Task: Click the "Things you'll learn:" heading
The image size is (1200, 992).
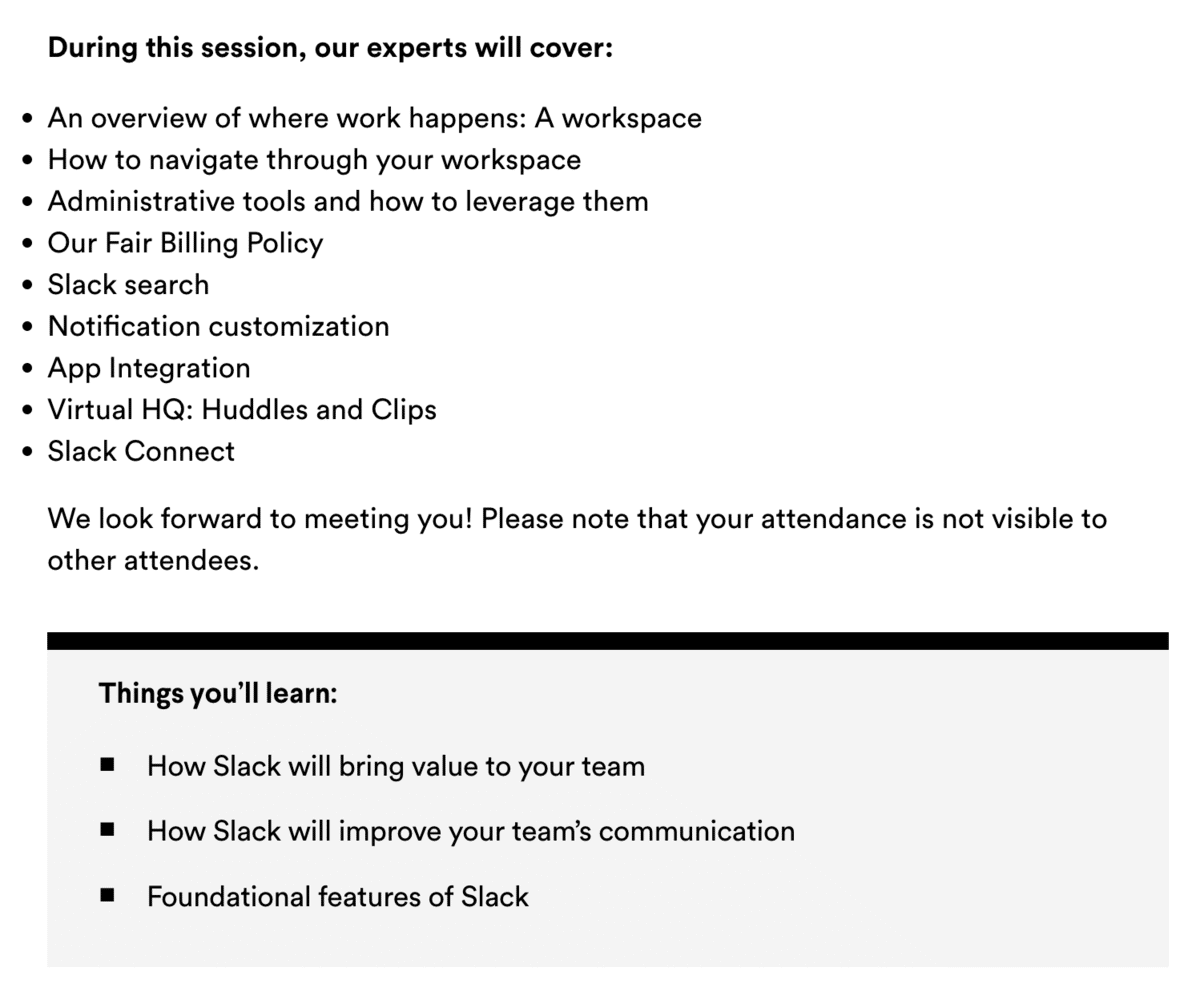Action: 218,693
